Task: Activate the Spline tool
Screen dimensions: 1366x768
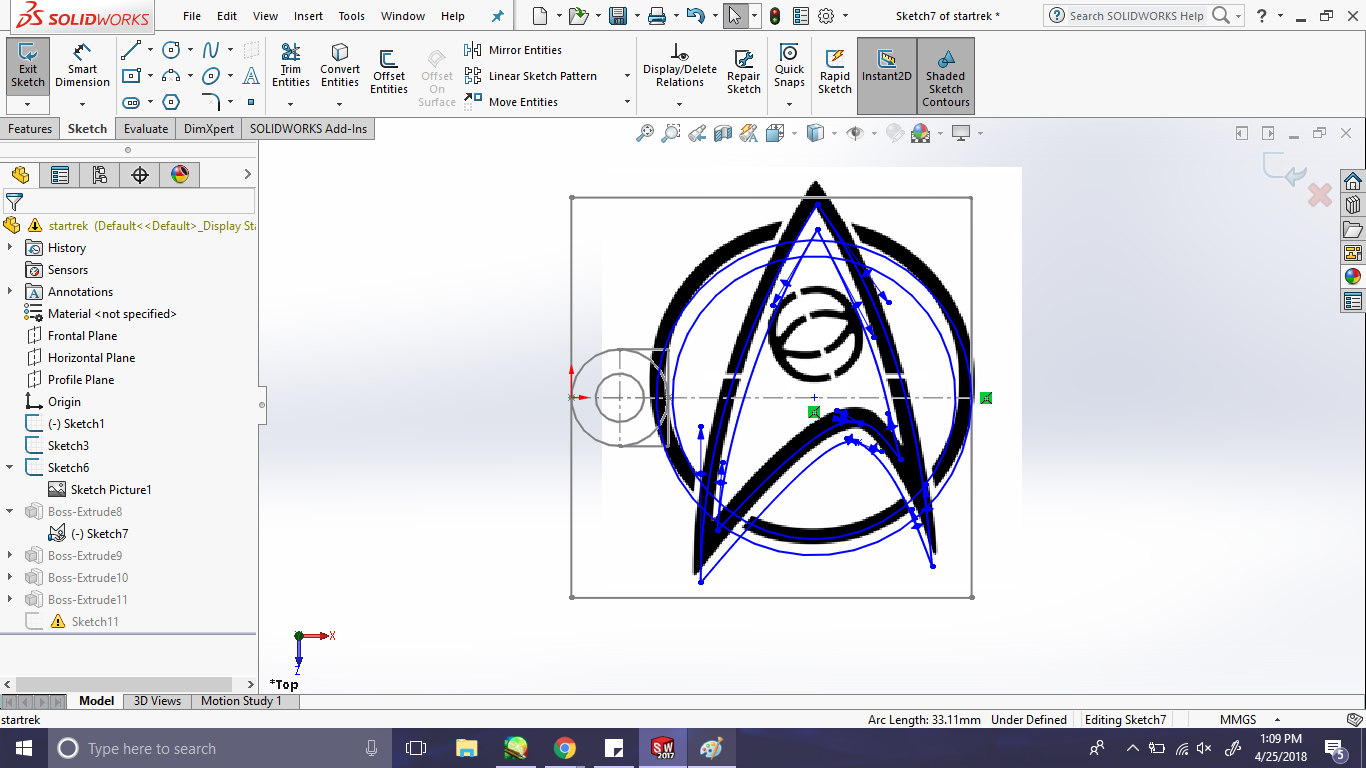Action: pos(211,50)
